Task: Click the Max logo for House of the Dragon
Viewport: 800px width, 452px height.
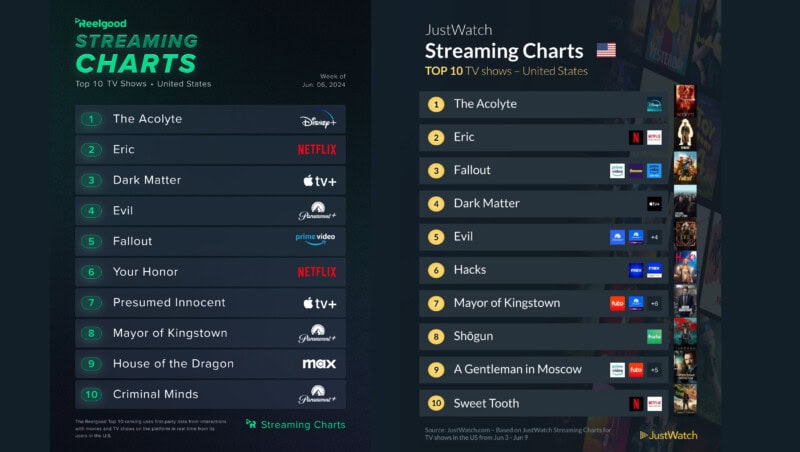Action: 318,363
